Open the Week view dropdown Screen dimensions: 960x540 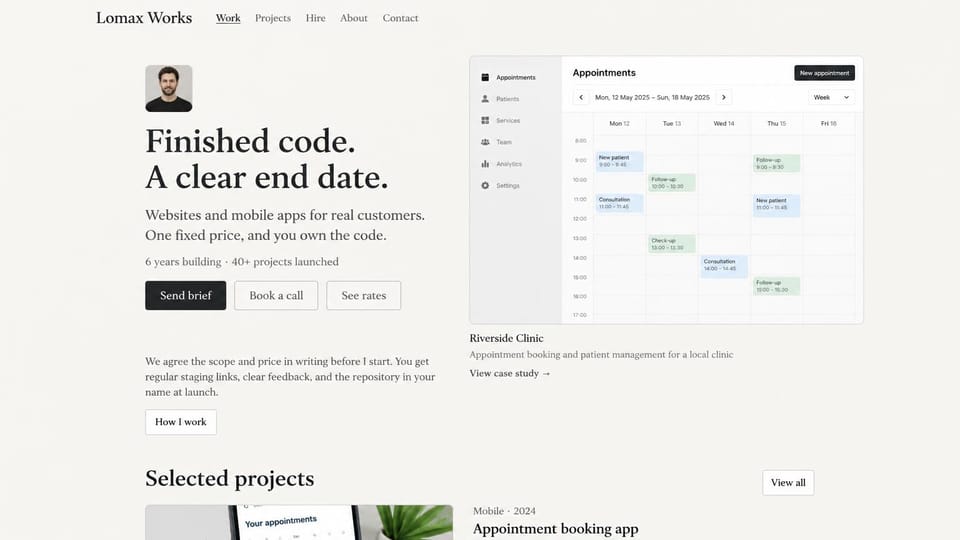(x=831, y=97)
